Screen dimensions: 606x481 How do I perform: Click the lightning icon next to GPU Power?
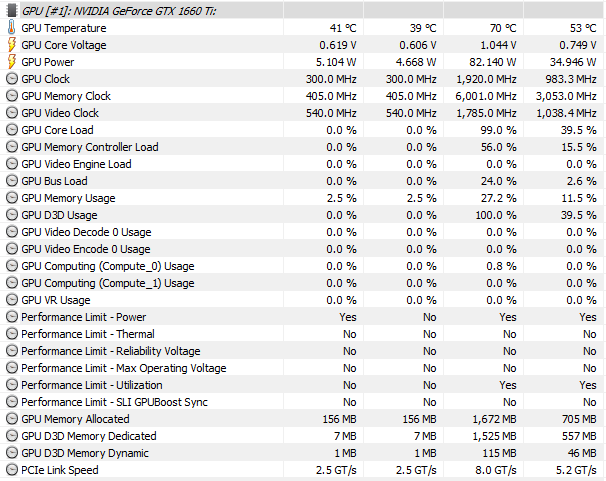point(12,62)
